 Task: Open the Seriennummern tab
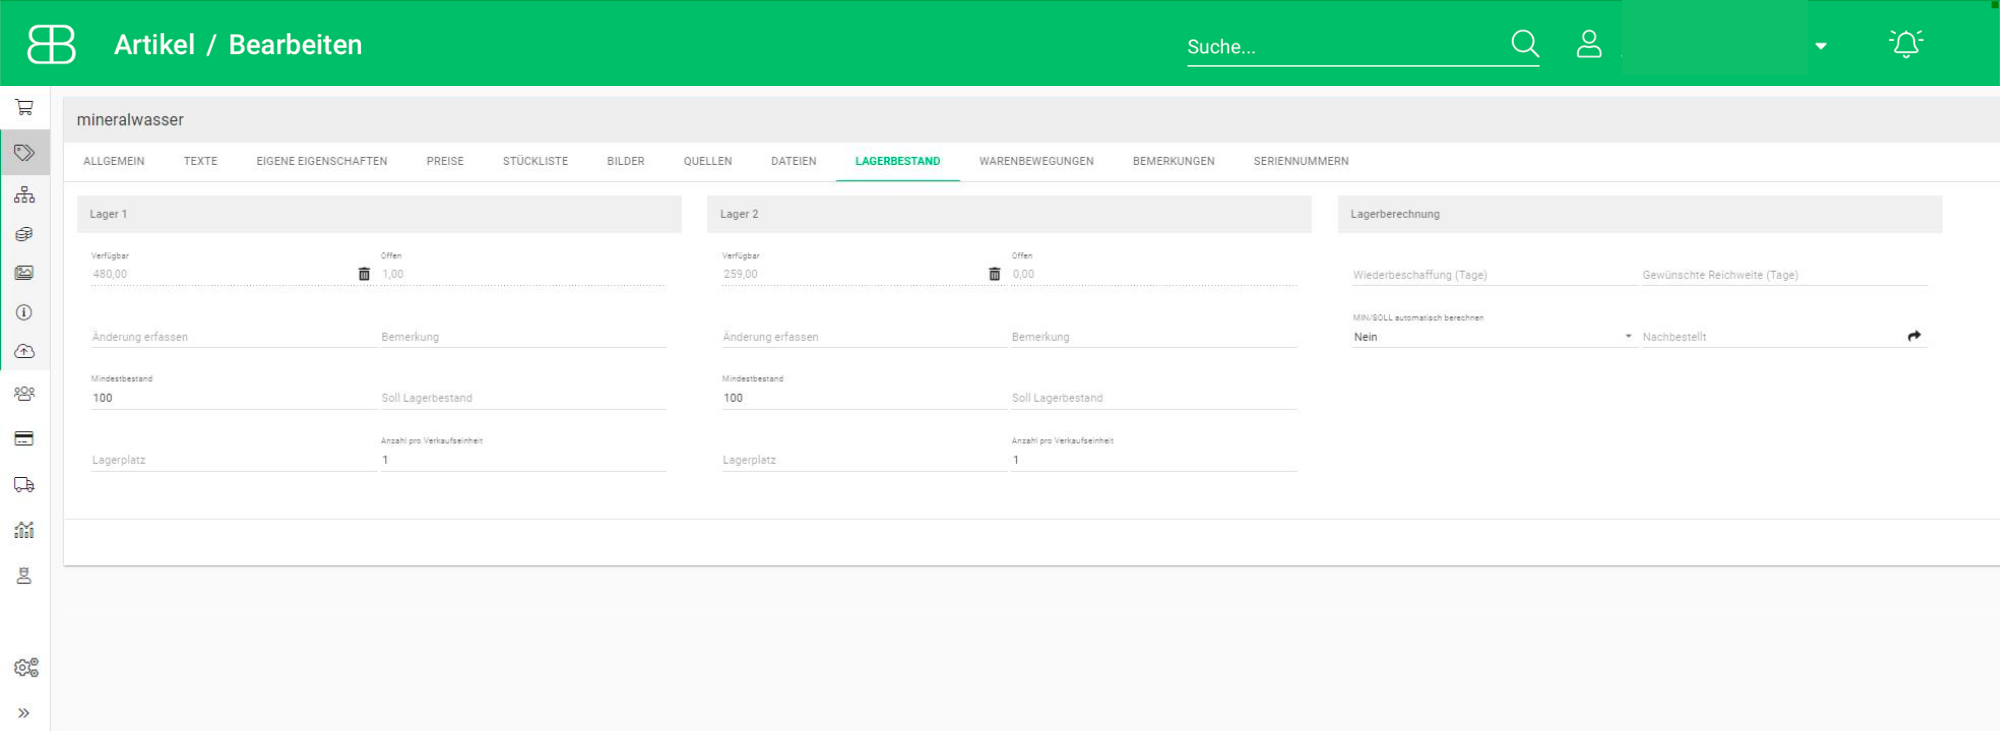click(x=1301, y=161)
